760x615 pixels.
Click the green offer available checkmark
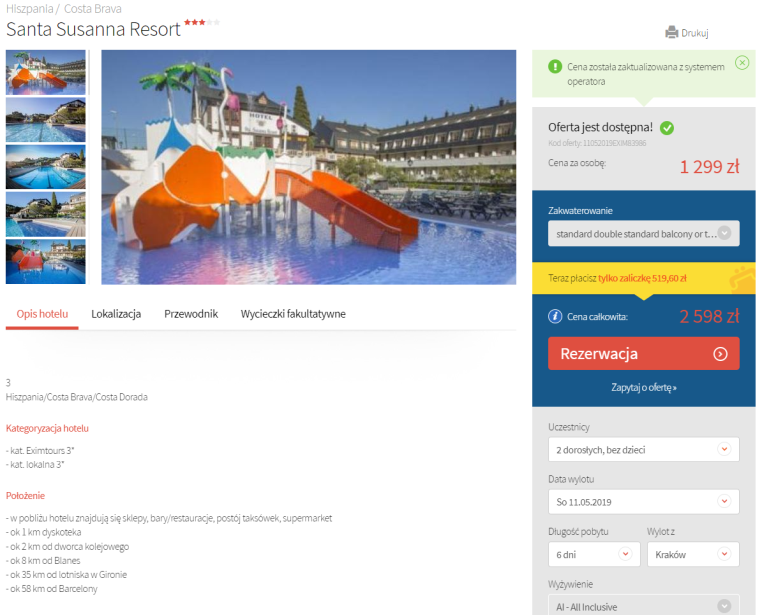[x=667, y=128]
